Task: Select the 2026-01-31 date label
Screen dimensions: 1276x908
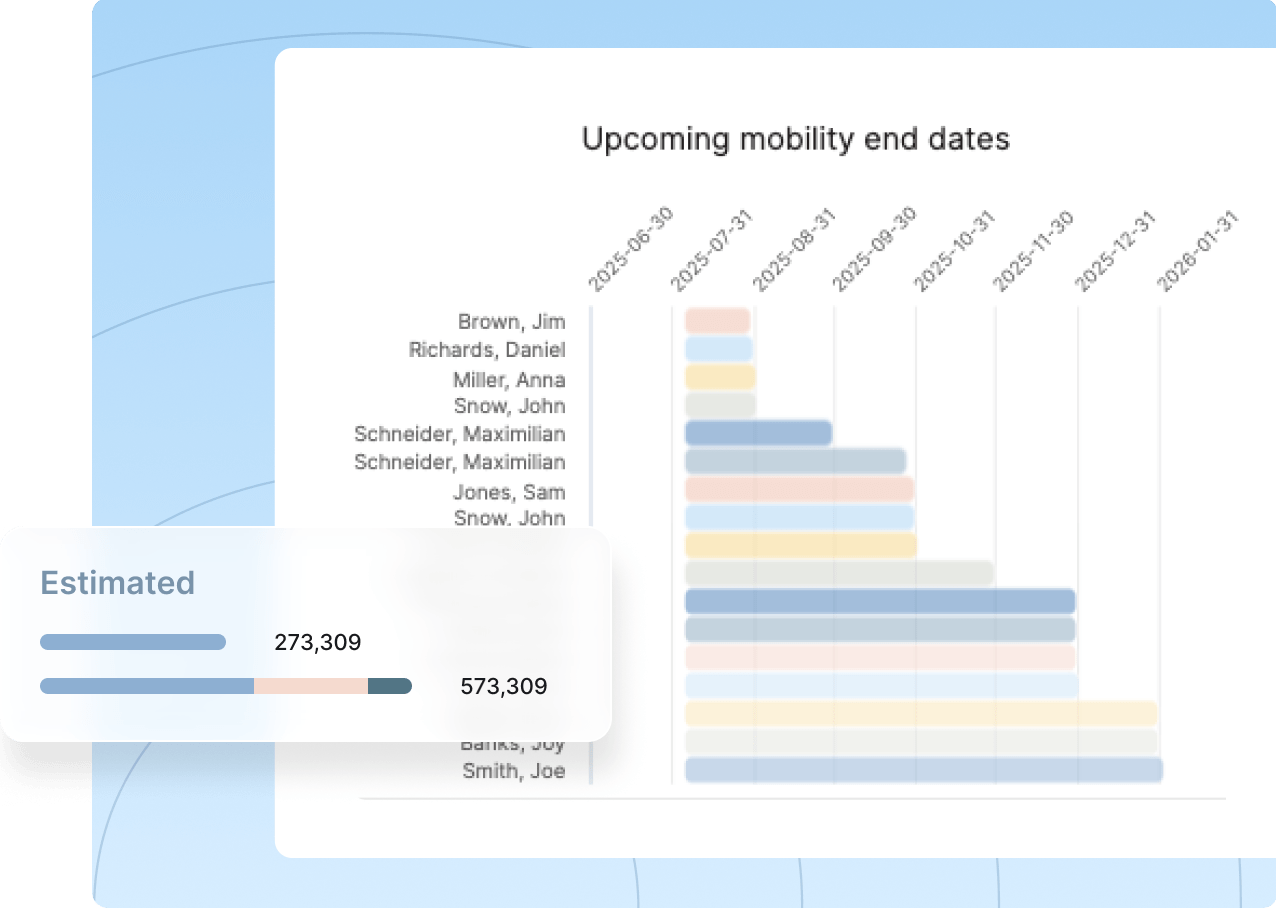Action: tap(1197, 251)
